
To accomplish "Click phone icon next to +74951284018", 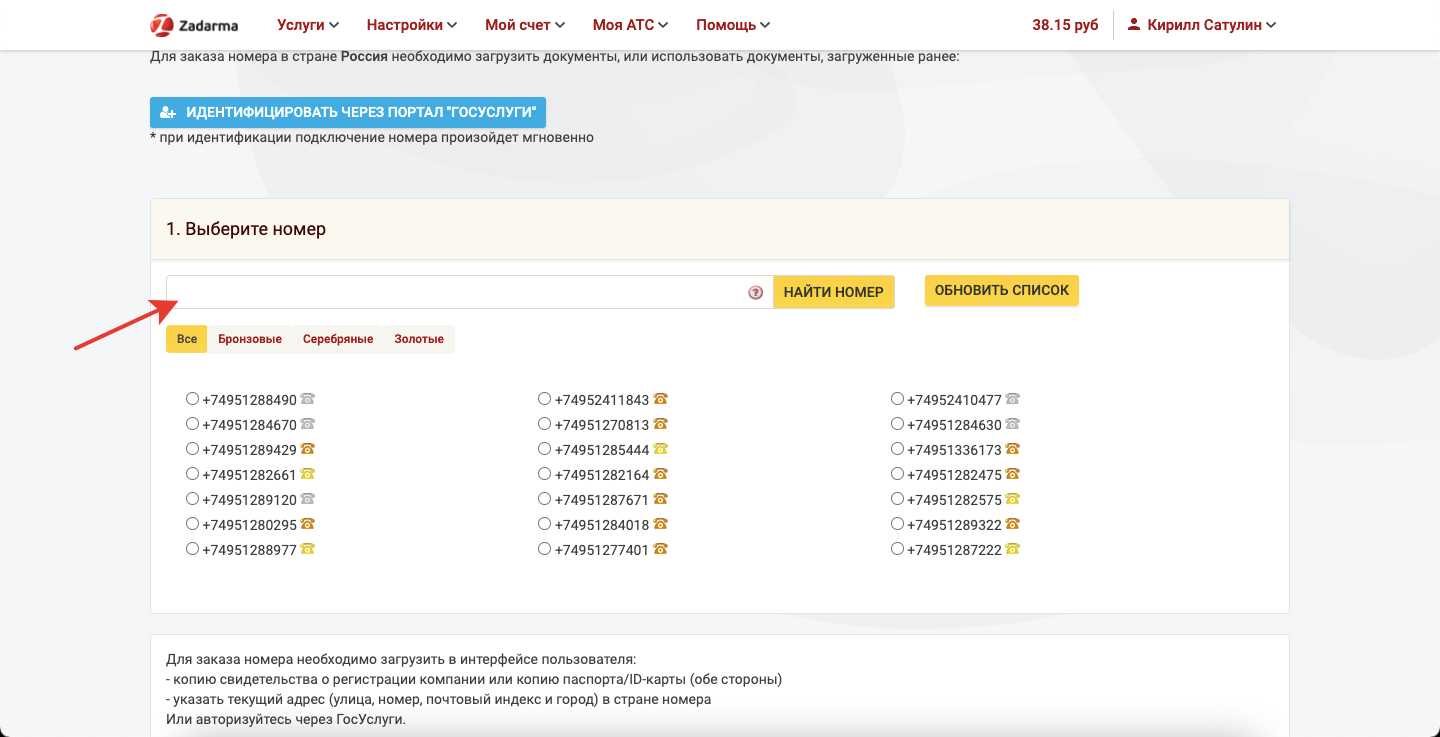I will click(x=660, y=524).
